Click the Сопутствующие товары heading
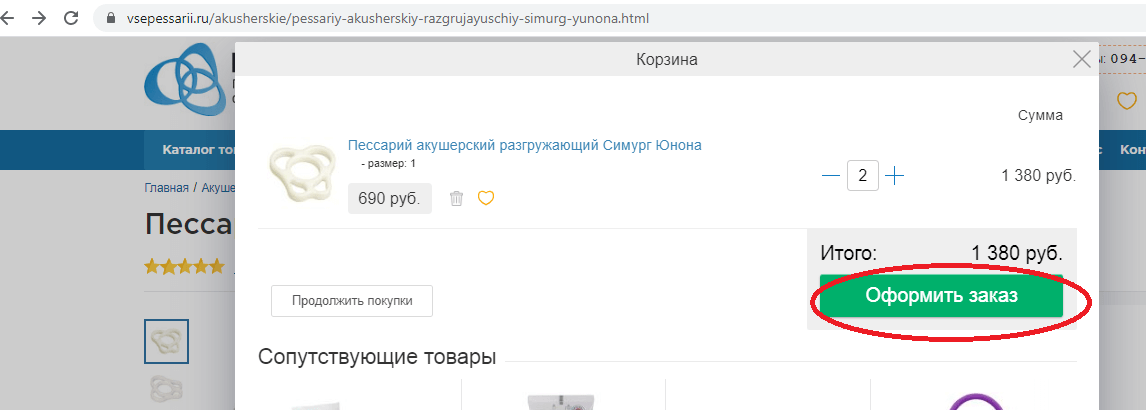Screen dimensions: 1146x410 377,357
